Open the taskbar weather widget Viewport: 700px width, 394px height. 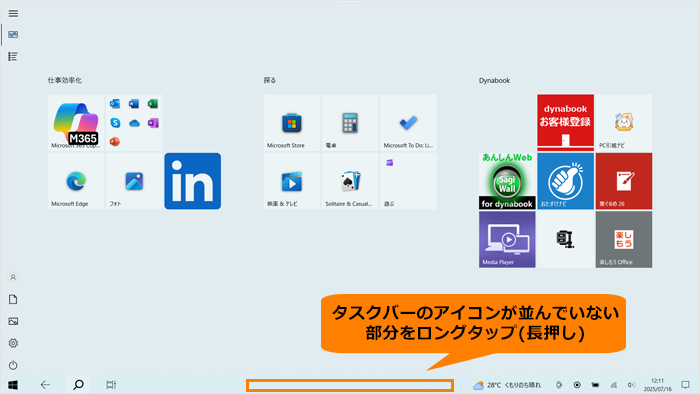click(x=507, y=385)
